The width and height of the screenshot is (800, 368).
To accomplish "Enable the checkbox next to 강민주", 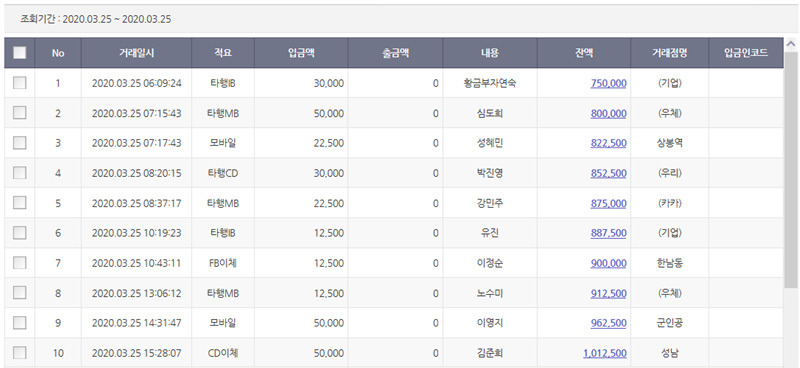I will pyautogui.click(x=19, y=203).
